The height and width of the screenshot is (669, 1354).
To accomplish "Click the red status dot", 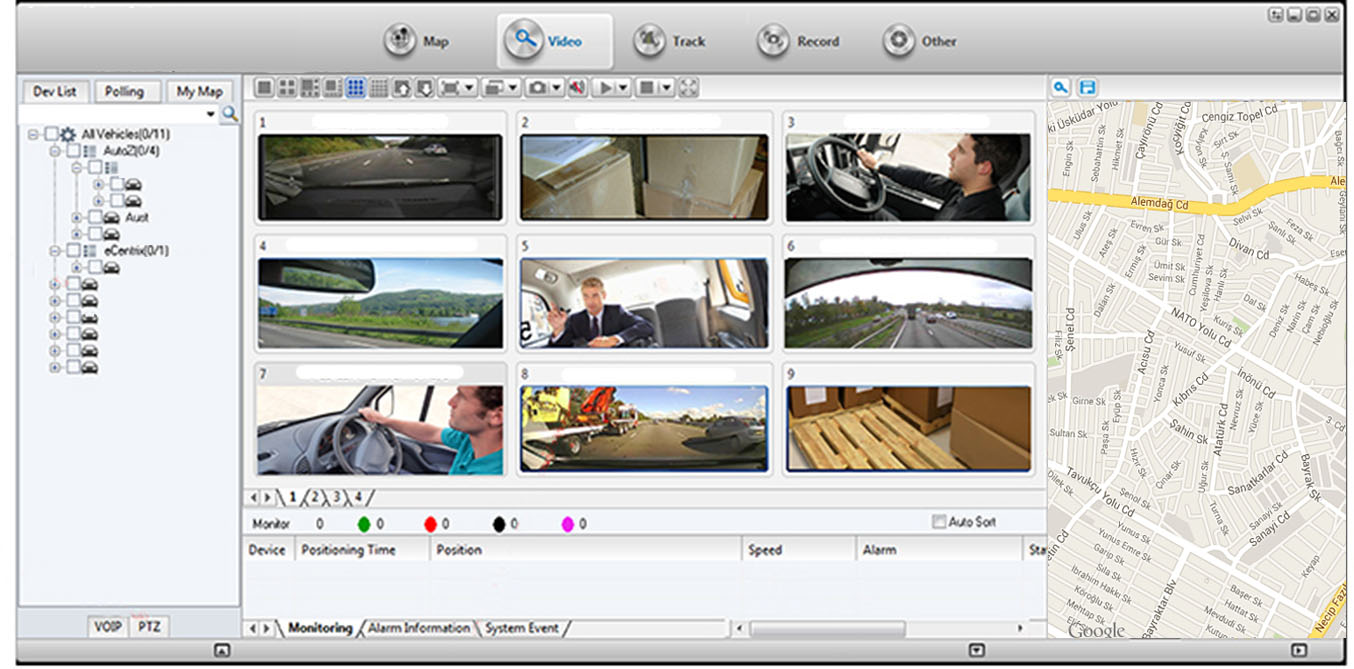I will point(430,523).
